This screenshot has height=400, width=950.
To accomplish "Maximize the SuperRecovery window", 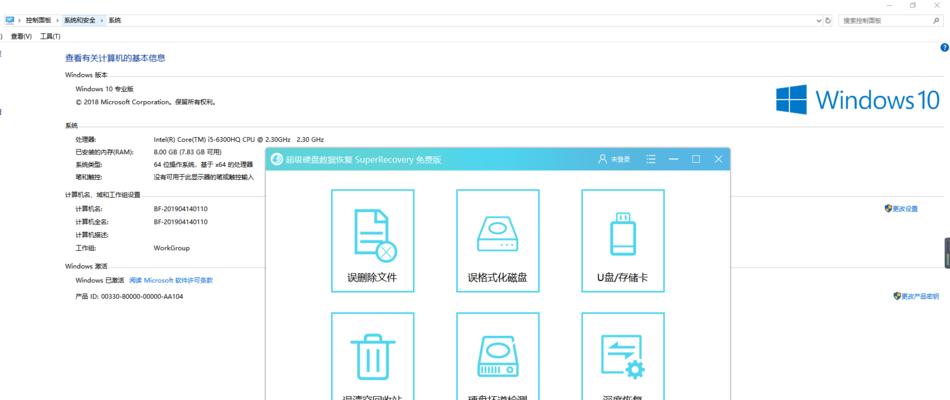I will [x=696, y=159].
